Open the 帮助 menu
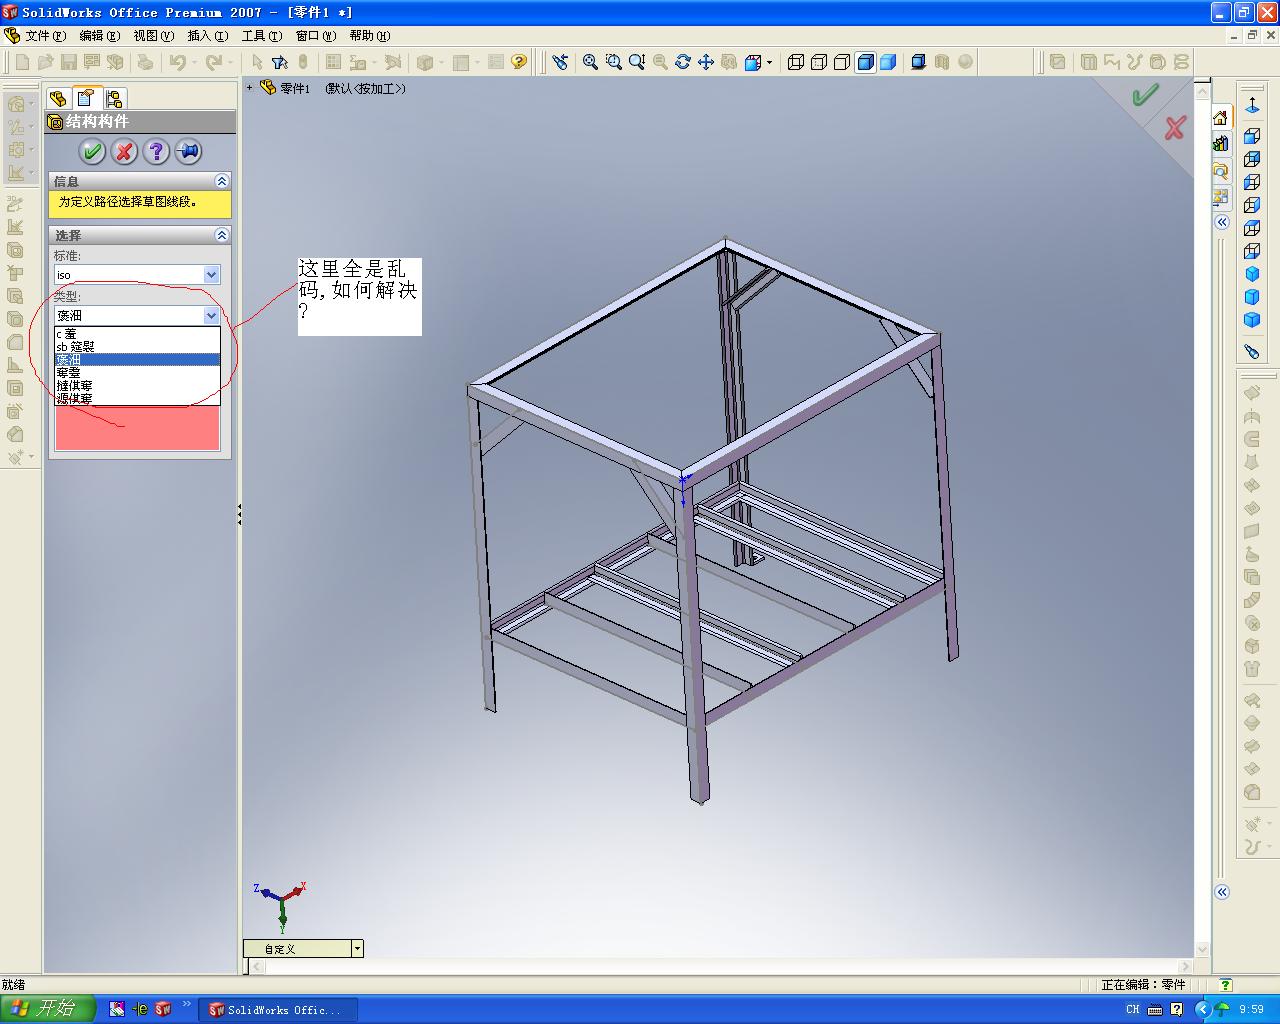Image resolution: width=1280 pixels, height=1024 pixels. point(369,36)
